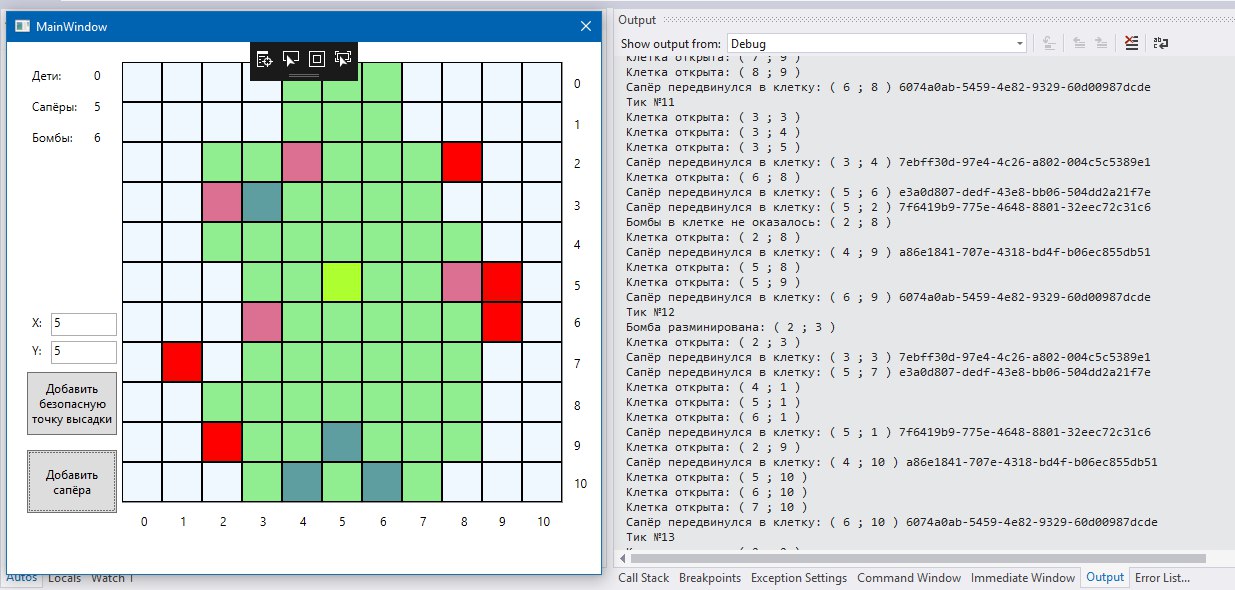Click Добавить безопасную точку высадки button
The image size is (1235, 590).
[x=72, y=403]
